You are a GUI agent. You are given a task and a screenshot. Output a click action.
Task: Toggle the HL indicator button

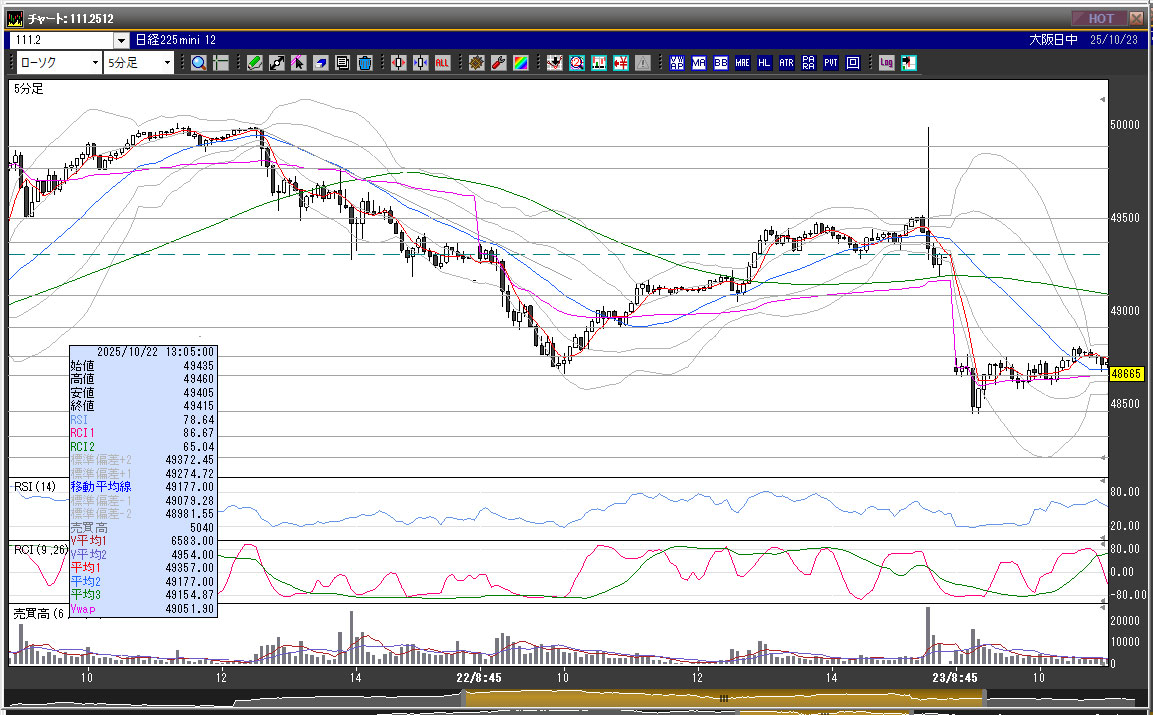coord(764,63)
